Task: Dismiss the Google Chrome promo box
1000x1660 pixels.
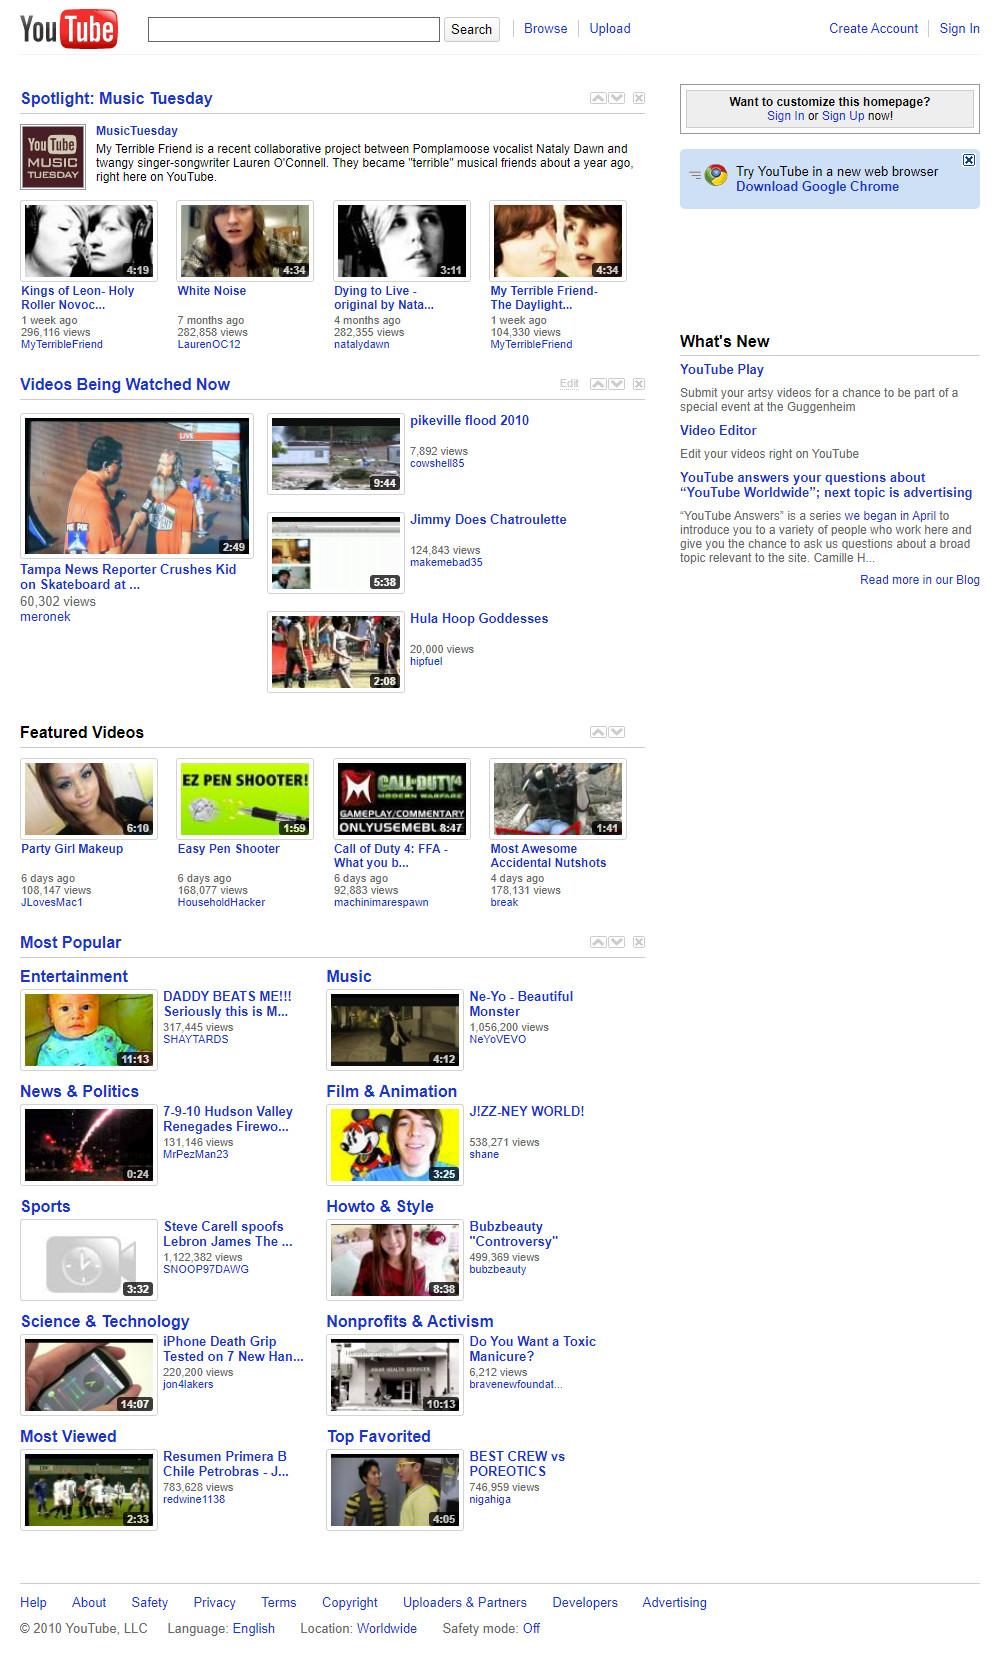Action: (968, 160)
